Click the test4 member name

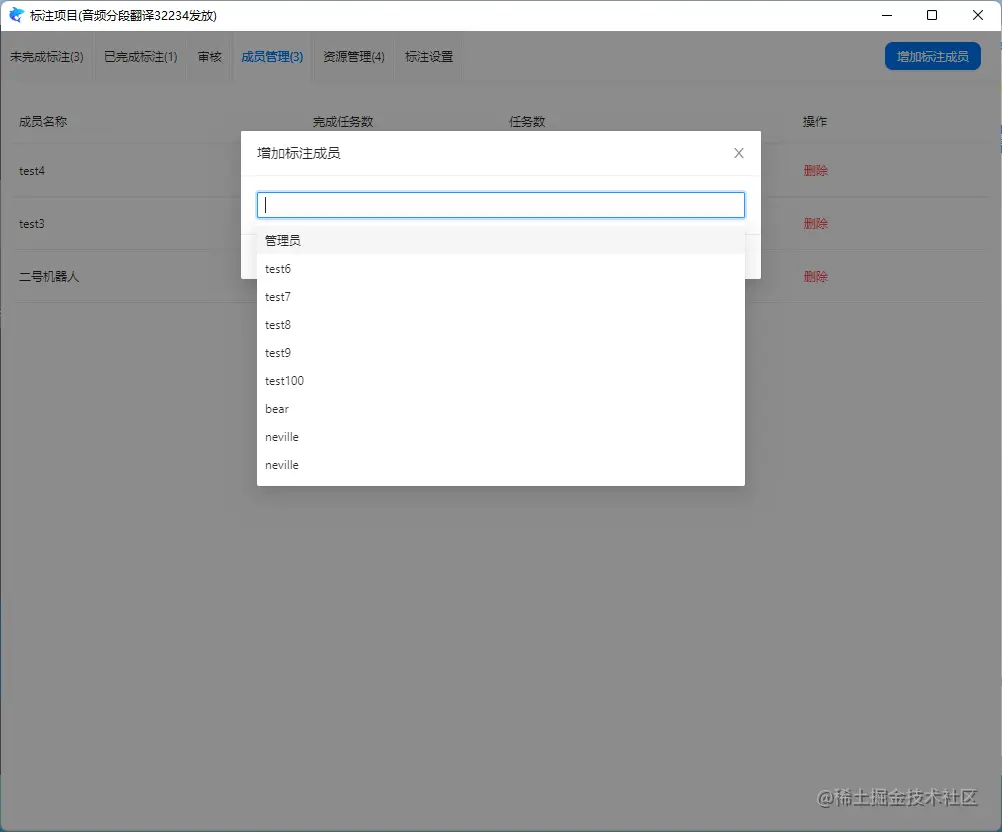pyautogui.click(x=32, y=171)
